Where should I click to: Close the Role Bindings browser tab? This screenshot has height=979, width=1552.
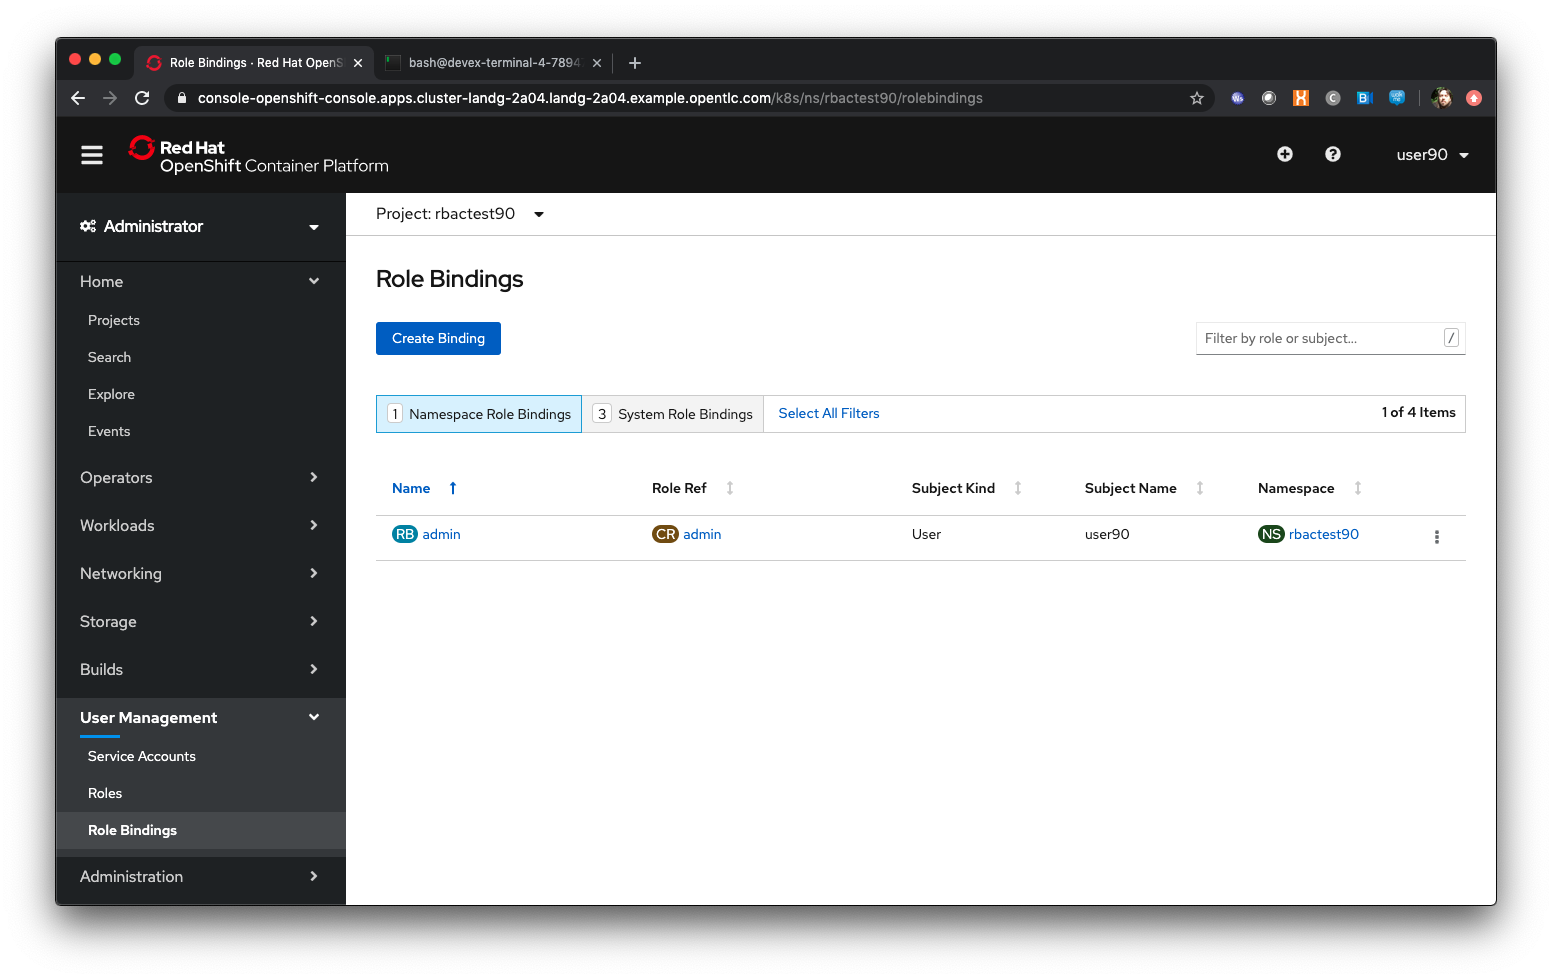tap(358, 63)
